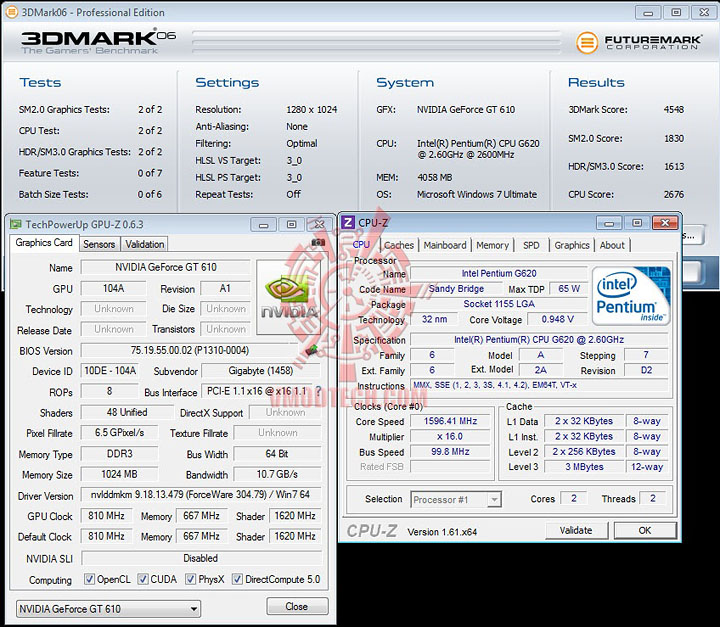720x627 pixels.
Task: Click the Memory Type DDR3 value
Action: click(119, 454)
